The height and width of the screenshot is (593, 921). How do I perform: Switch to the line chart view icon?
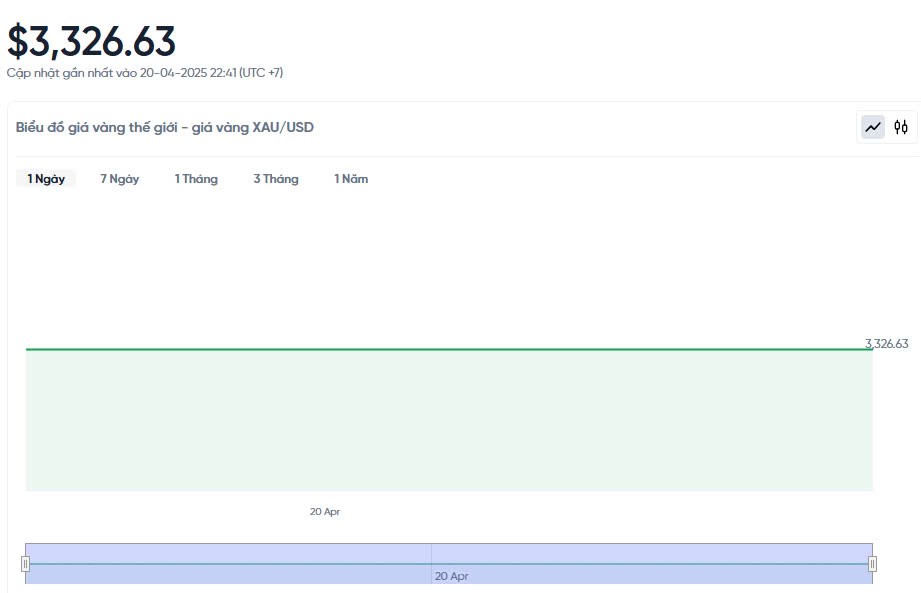pyautogui.click(x=873, y=127)
